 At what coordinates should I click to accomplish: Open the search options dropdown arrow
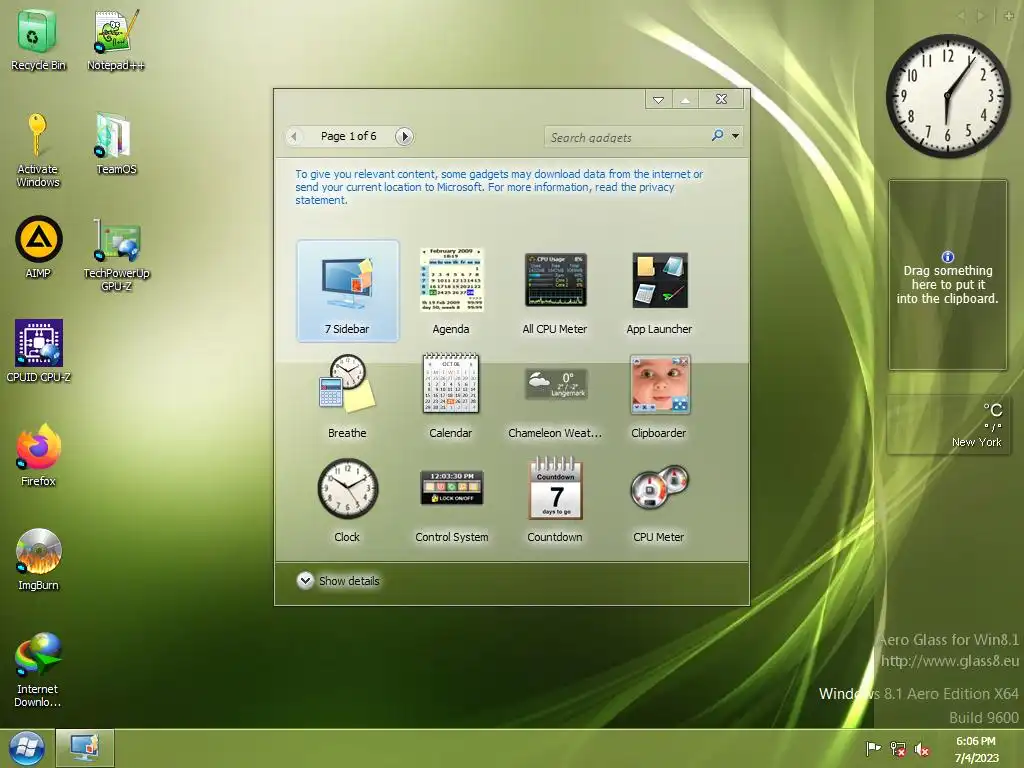pyautogui.click(x=735, y=136)
